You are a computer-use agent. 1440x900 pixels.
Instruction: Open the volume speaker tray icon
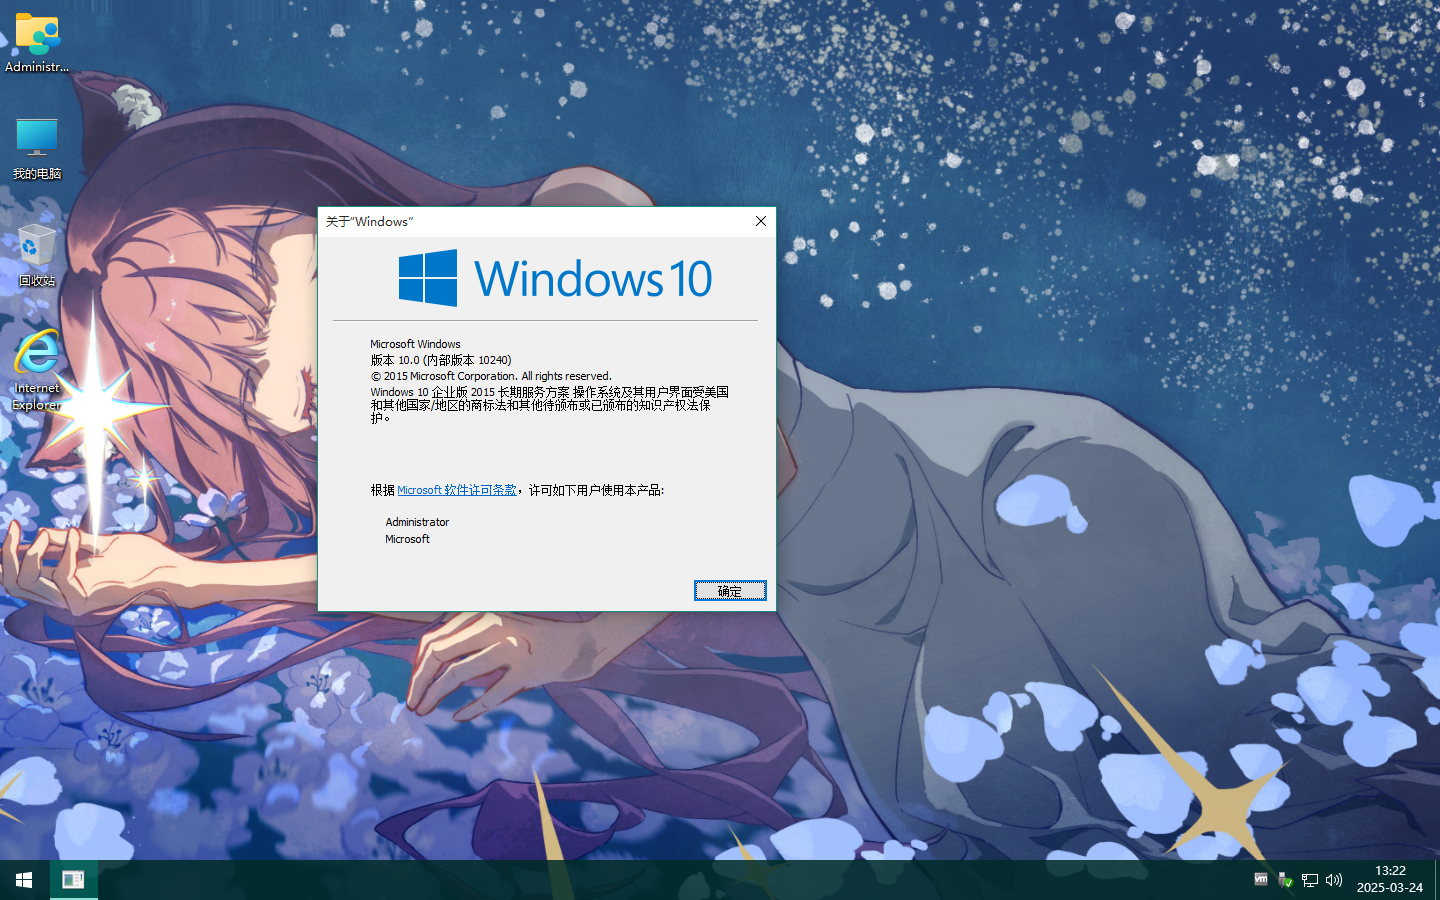click(x=1334, y=880)
